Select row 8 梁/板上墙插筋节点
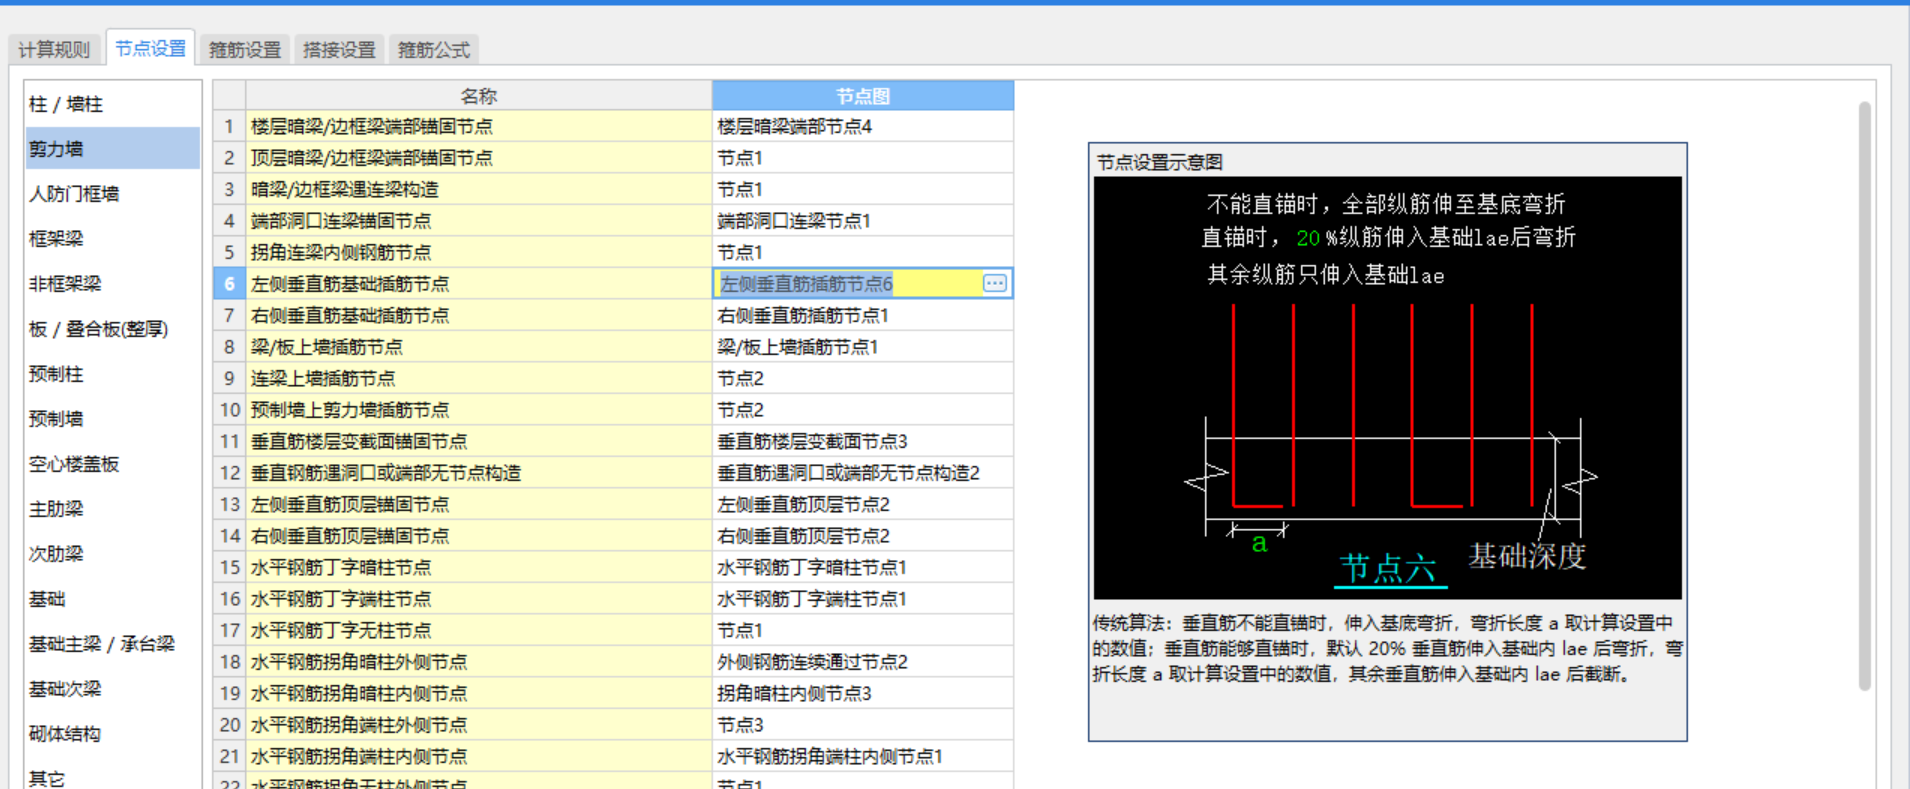1910x789 pixels. 479,347
